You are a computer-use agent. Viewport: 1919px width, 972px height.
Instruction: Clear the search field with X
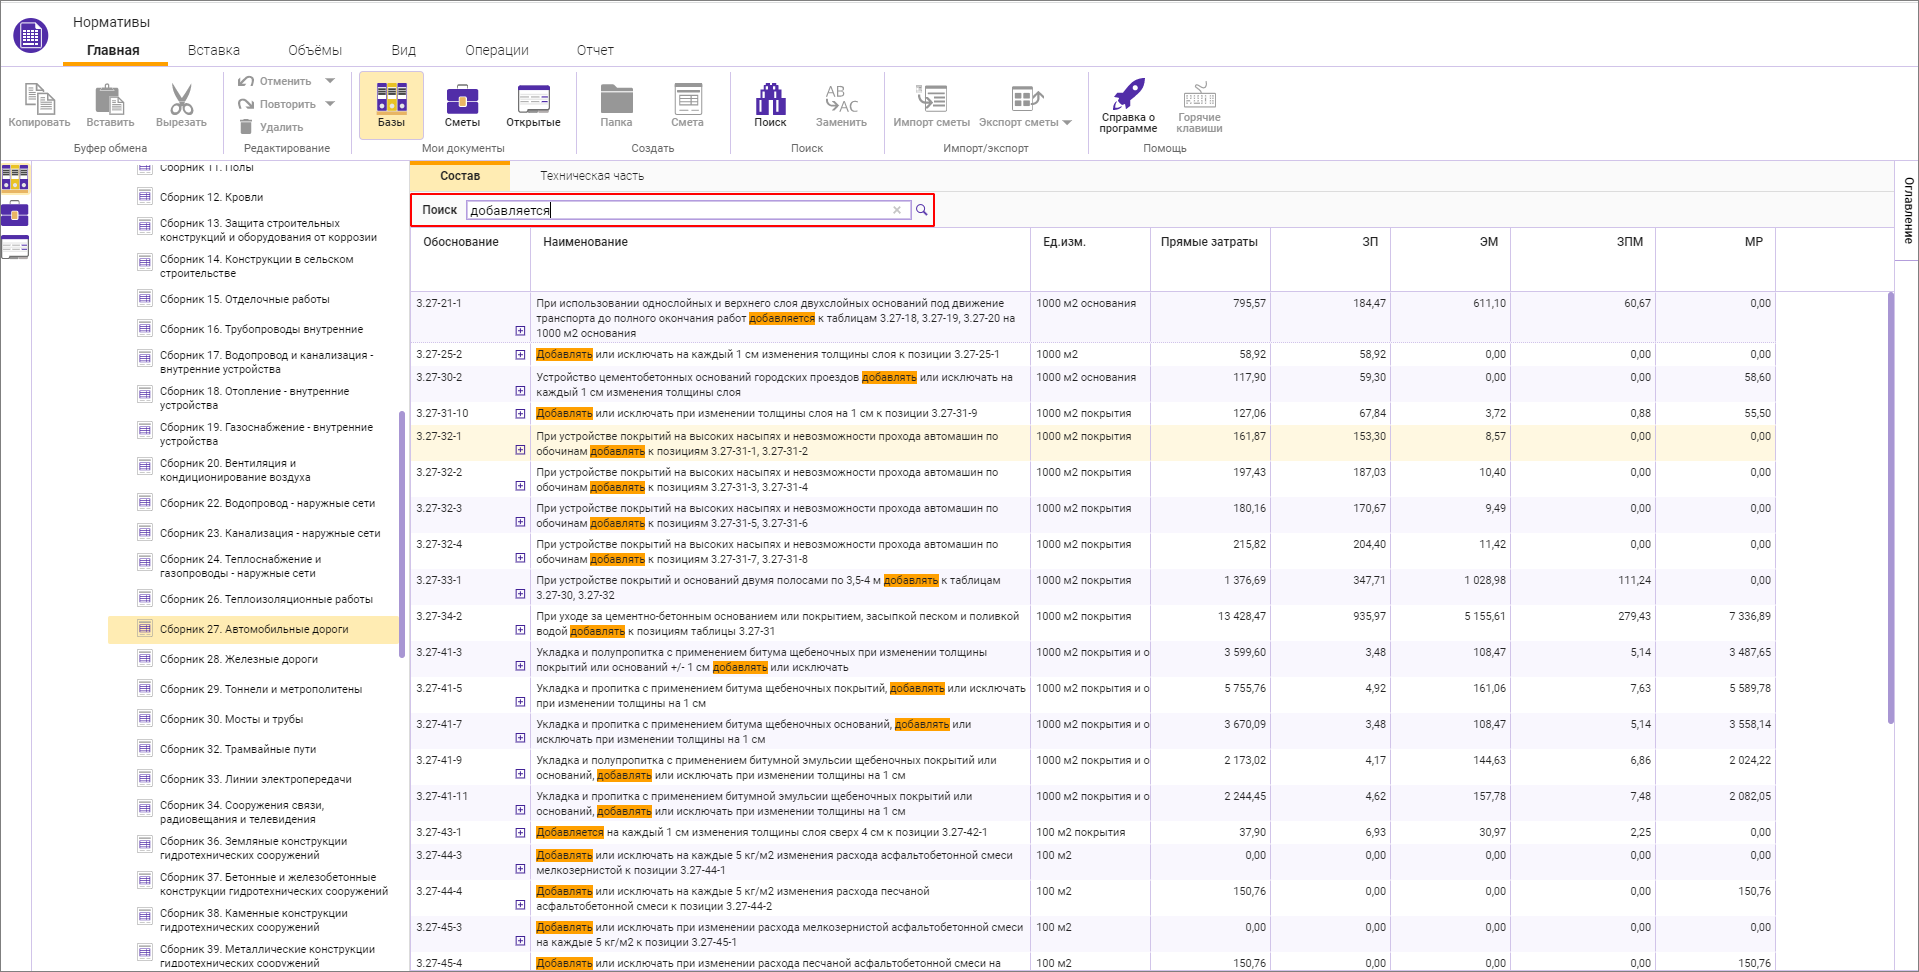tap(897, 210)
